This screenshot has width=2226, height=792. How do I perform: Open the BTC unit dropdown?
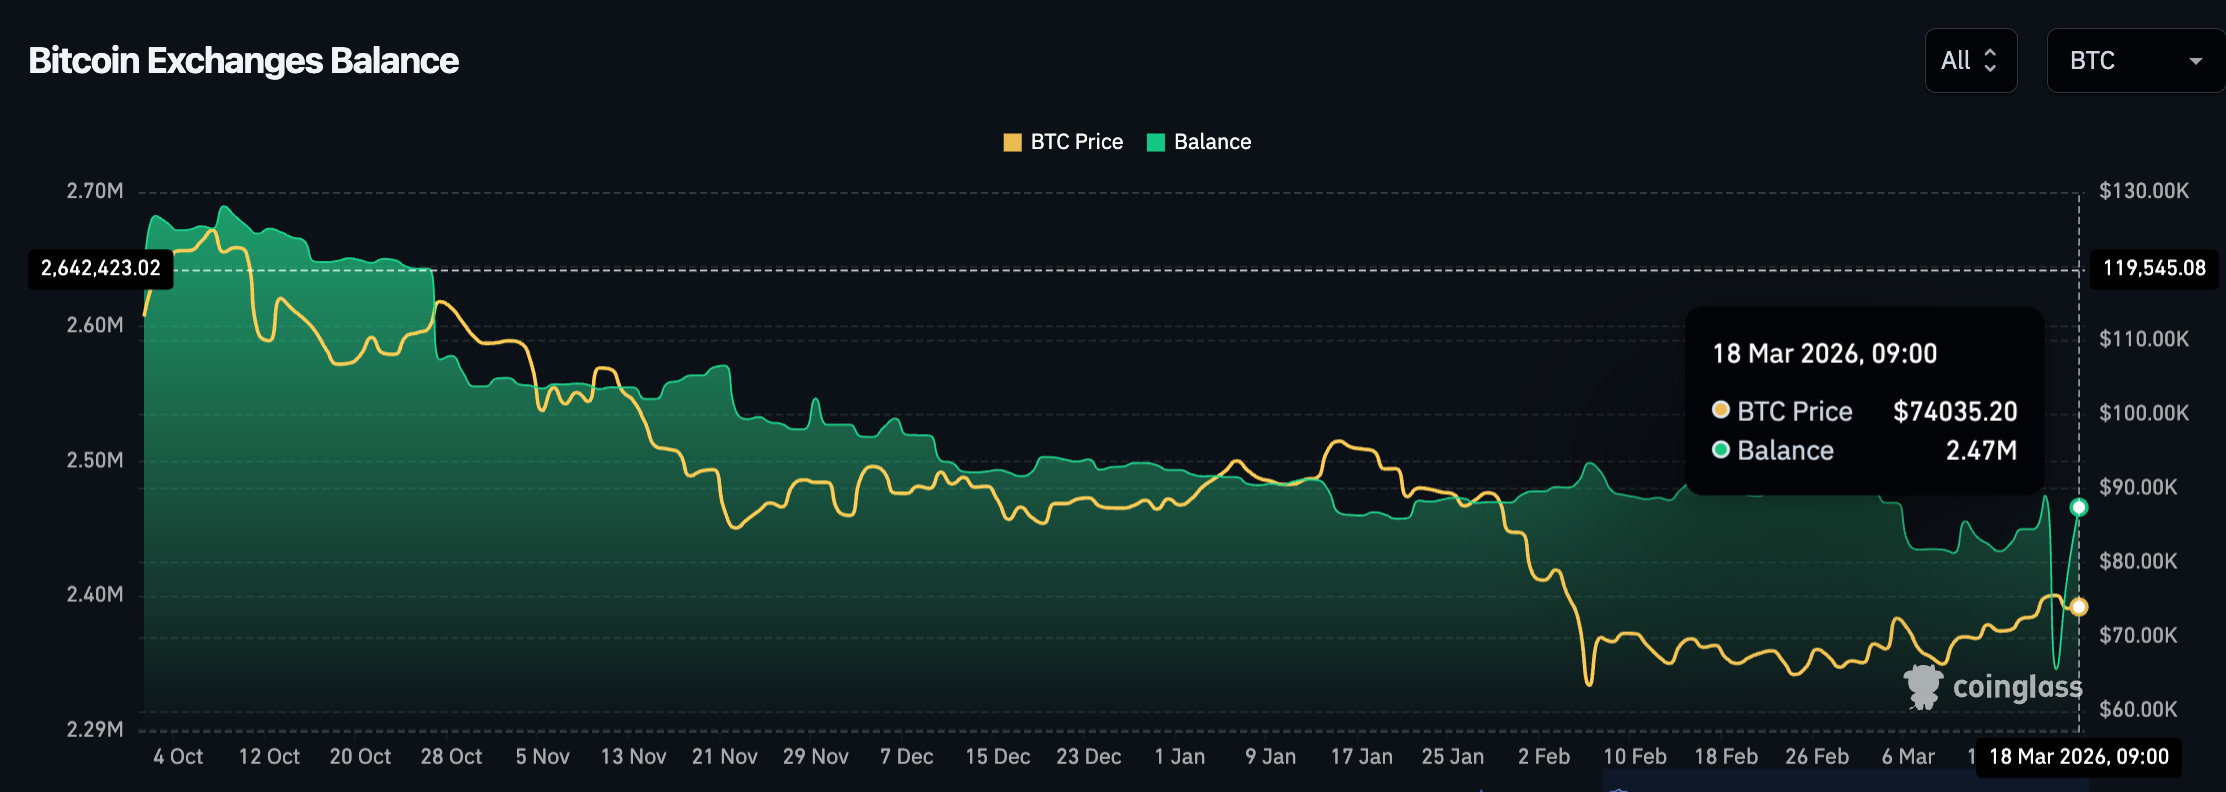click(x=2134, y=61)
